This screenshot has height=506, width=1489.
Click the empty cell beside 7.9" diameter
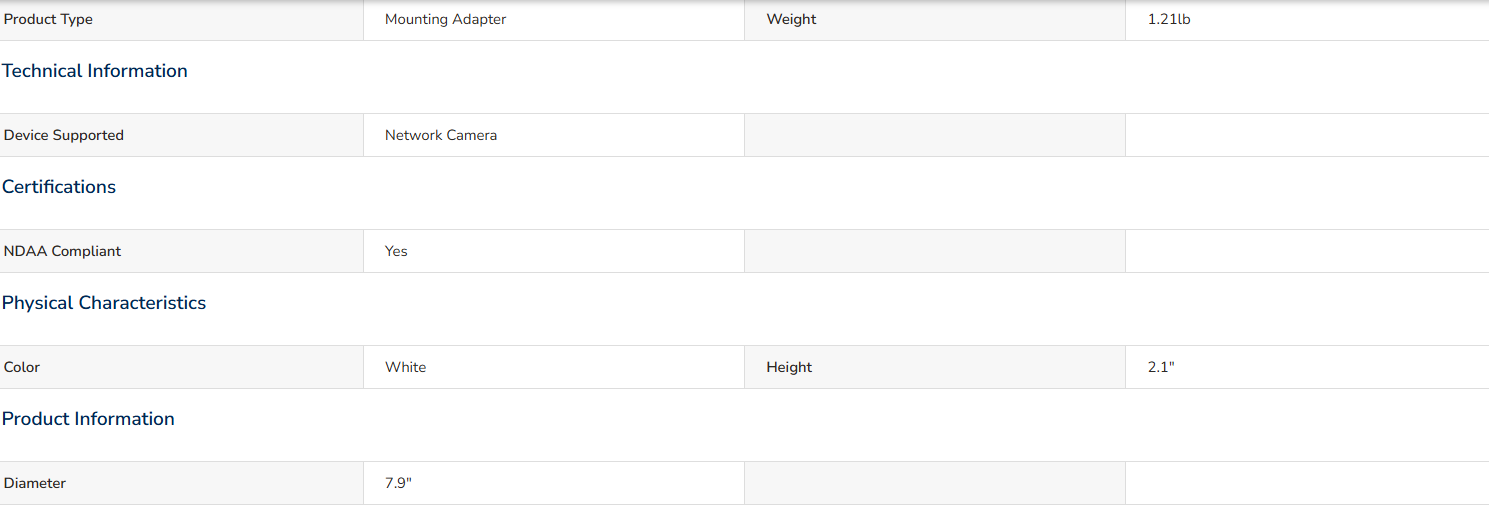(x=935, y=483)
